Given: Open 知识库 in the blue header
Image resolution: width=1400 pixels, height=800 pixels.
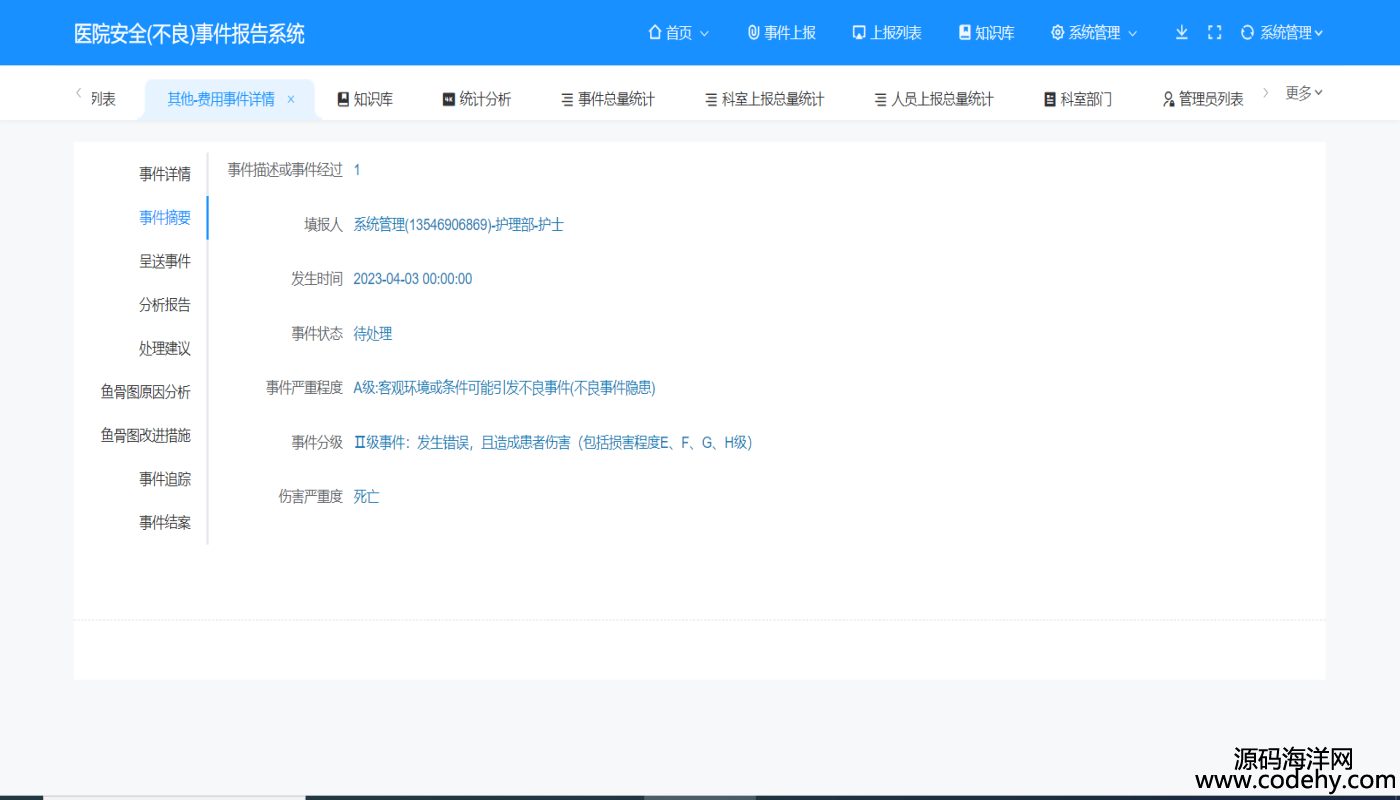Looking at the screenshot, I should point(986,33).
